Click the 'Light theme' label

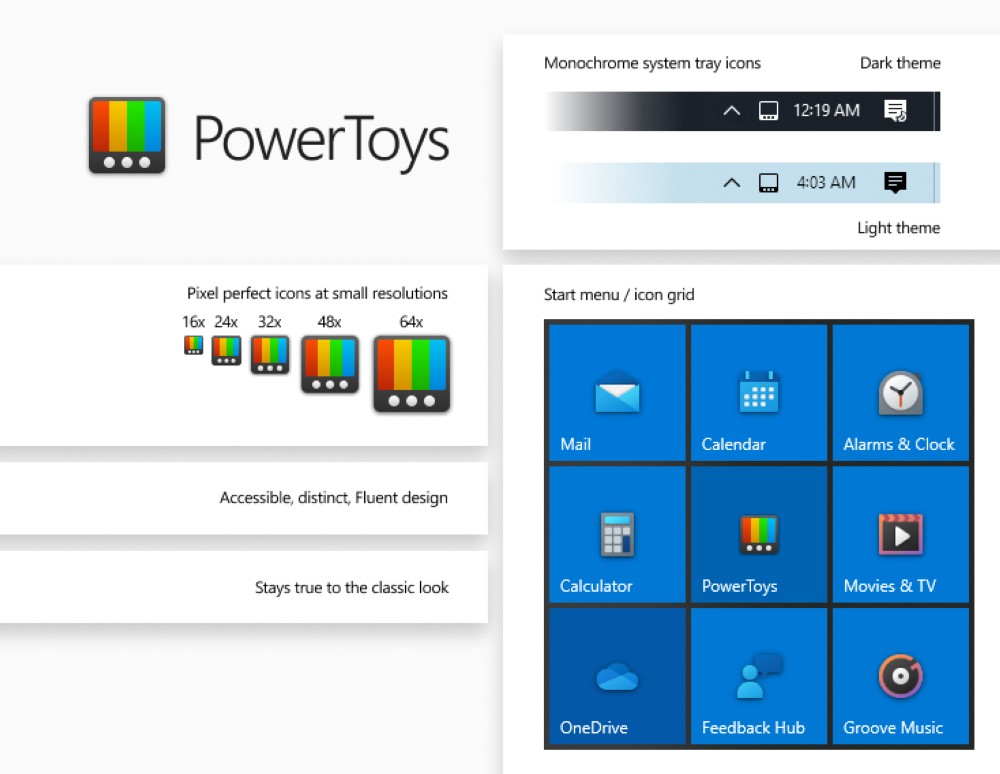899,228
